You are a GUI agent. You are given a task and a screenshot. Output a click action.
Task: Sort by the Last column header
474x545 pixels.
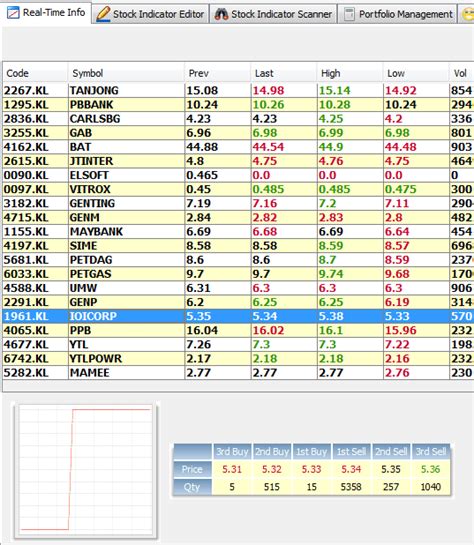(284, 73)
